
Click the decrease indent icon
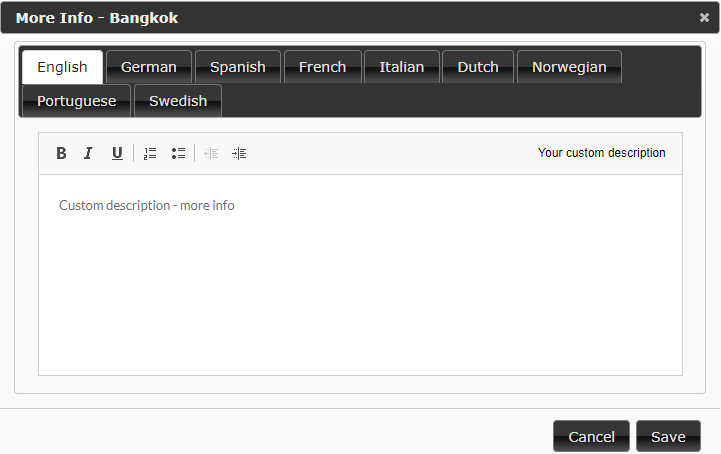tap(211, 153)
